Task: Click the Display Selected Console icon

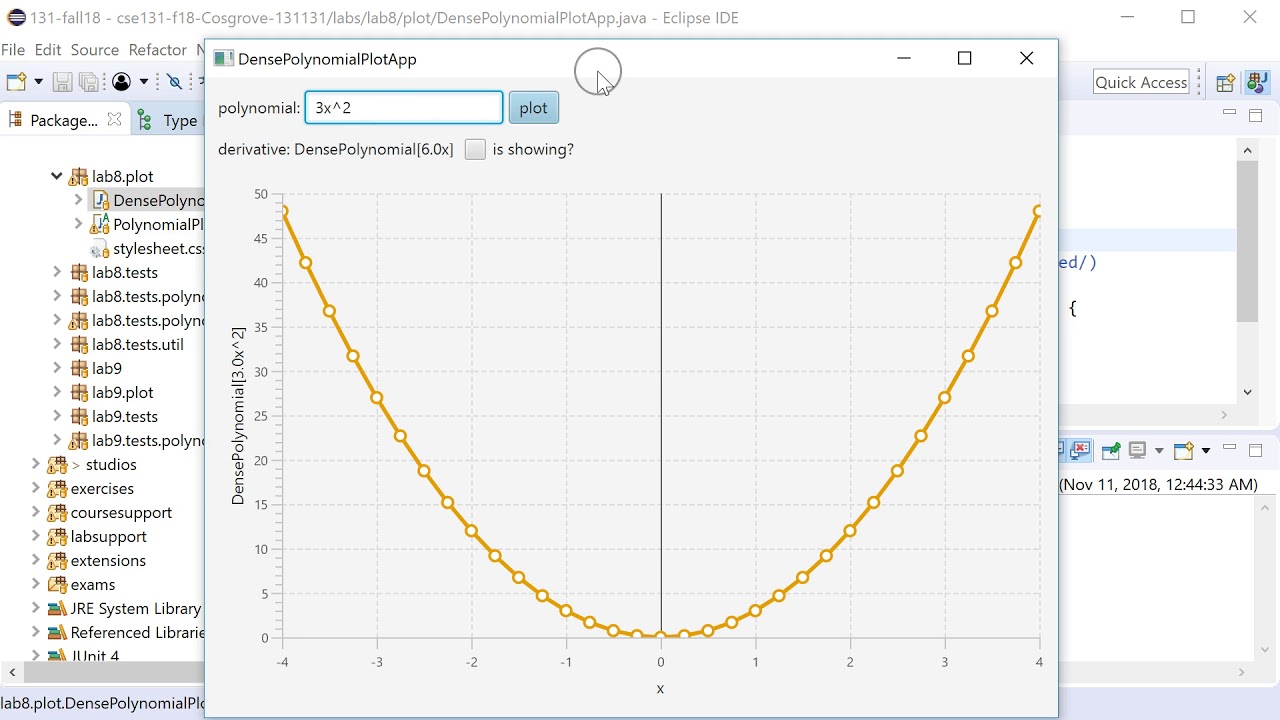Action: pos(1137,450)
